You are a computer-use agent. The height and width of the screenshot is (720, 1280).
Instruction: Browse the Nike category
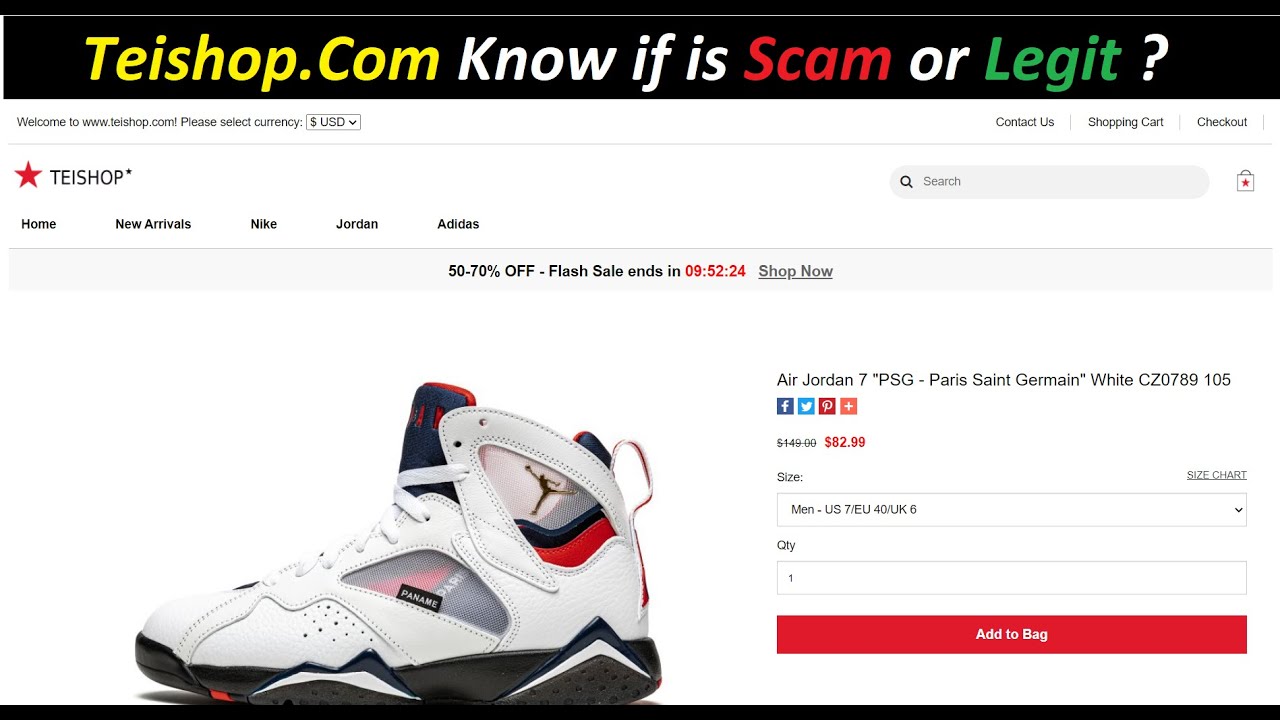pyautogui.click(x=264, y=224)
